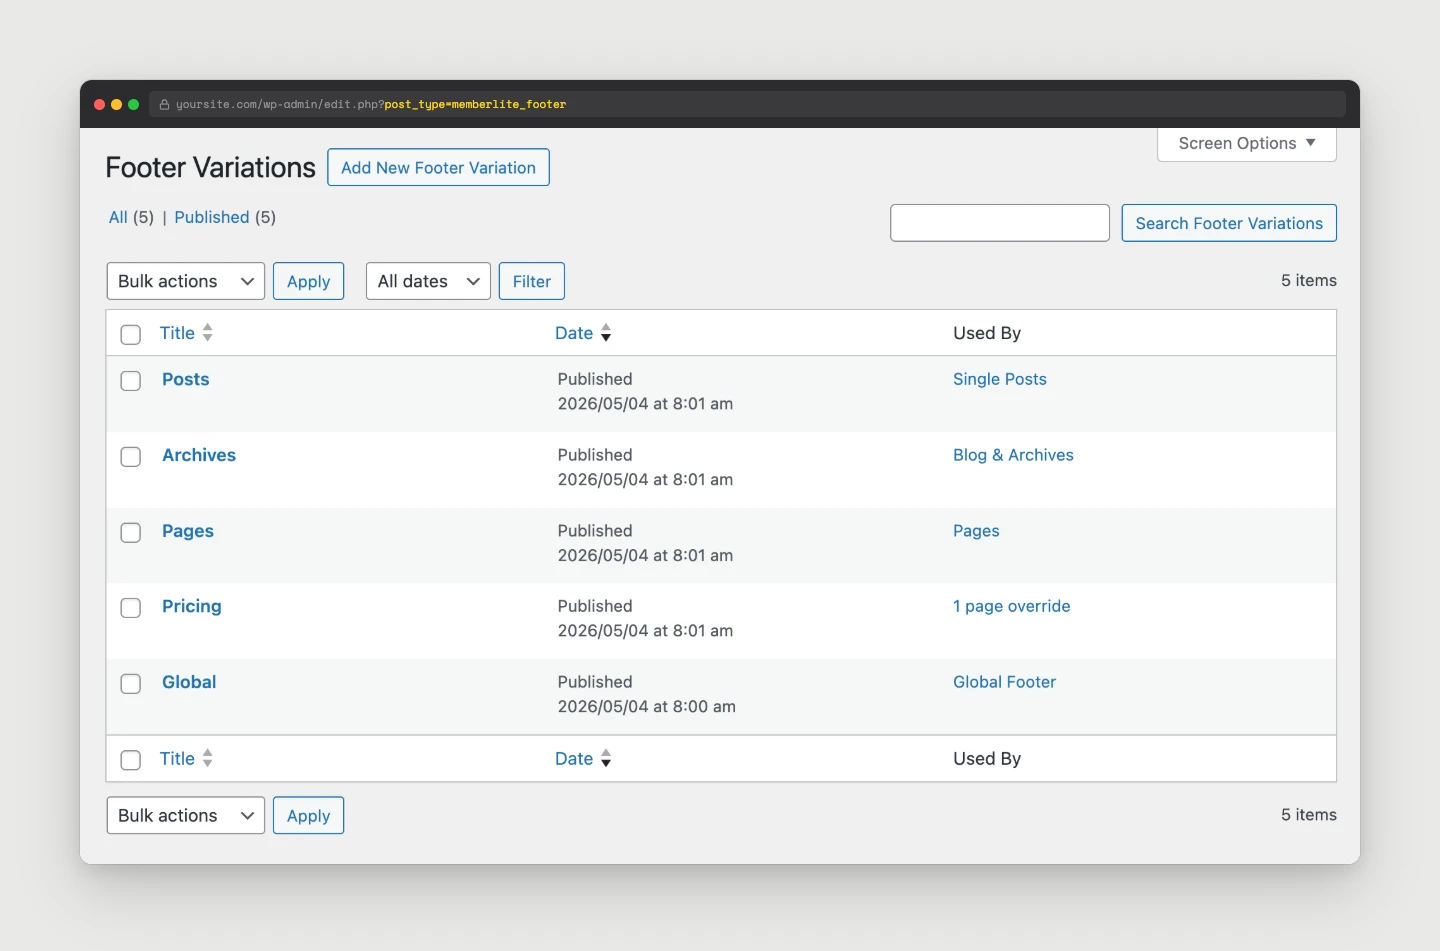
Task: Click the Blog & Archives link
Action: (1013, 455)
